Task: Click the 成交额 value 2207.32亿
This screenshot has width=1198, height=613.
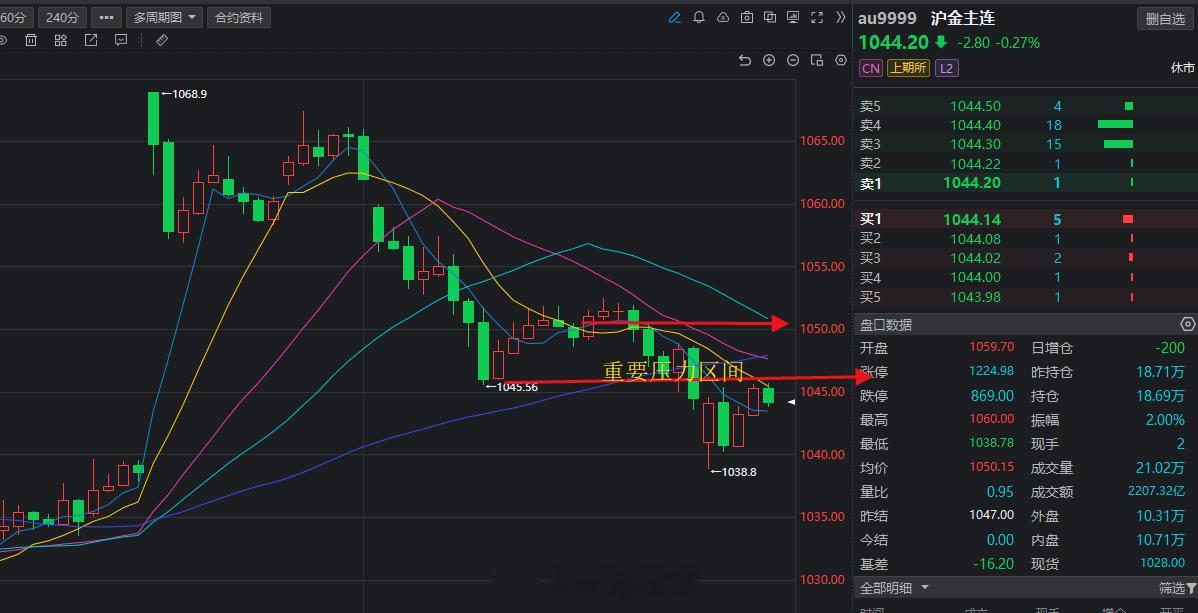Action: [x=1156, y=491]
